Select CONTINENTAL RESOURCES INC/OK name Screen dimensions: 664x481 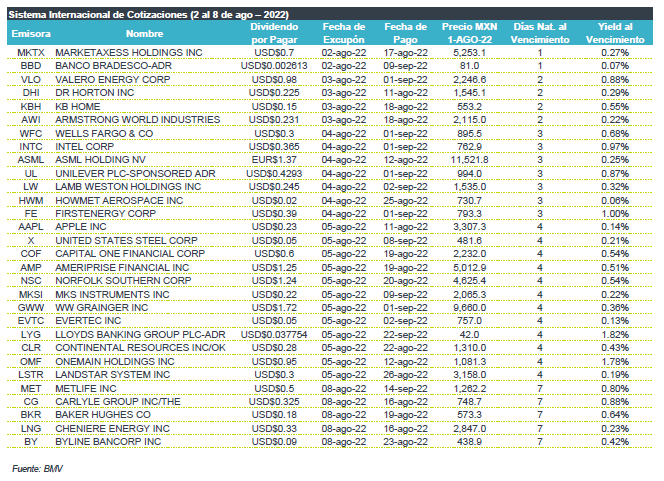pos(140,348)
